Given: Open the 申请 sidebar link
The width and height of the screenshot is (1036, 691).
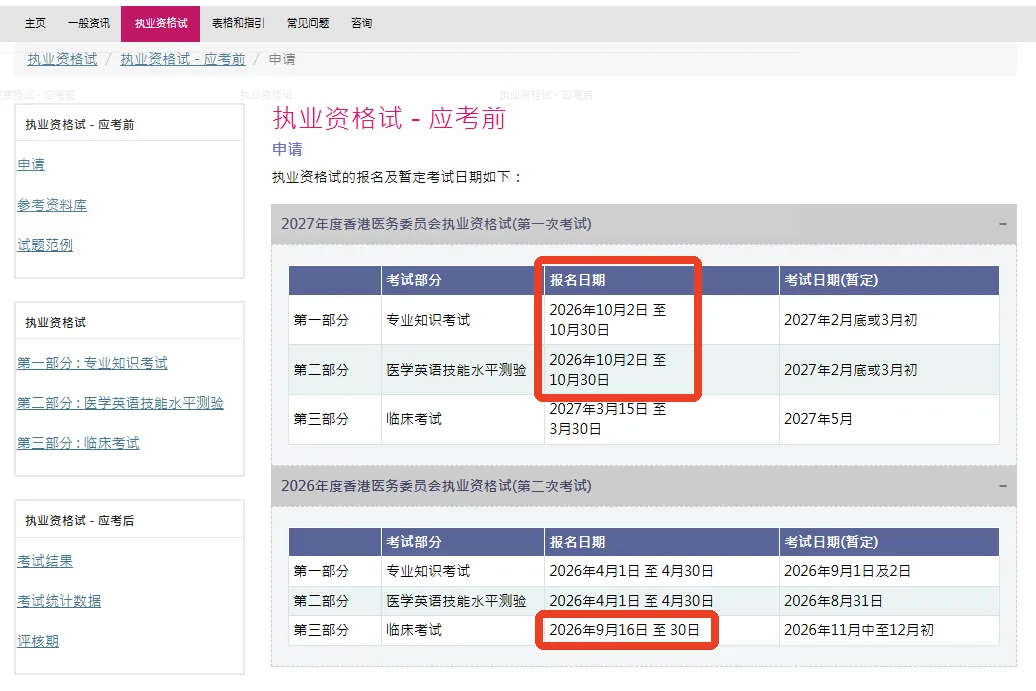Looking at the screenshot, I should 31,164.
